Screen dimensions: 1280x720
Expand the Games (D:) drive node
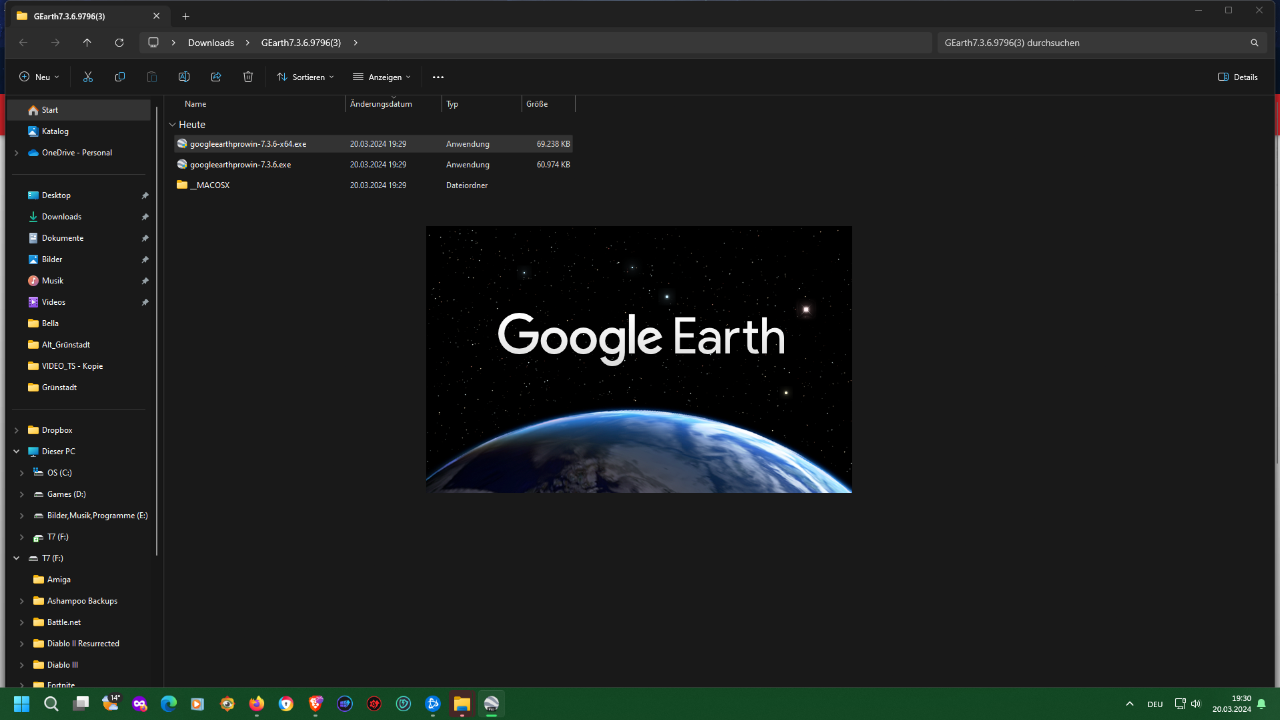[22, 494]
